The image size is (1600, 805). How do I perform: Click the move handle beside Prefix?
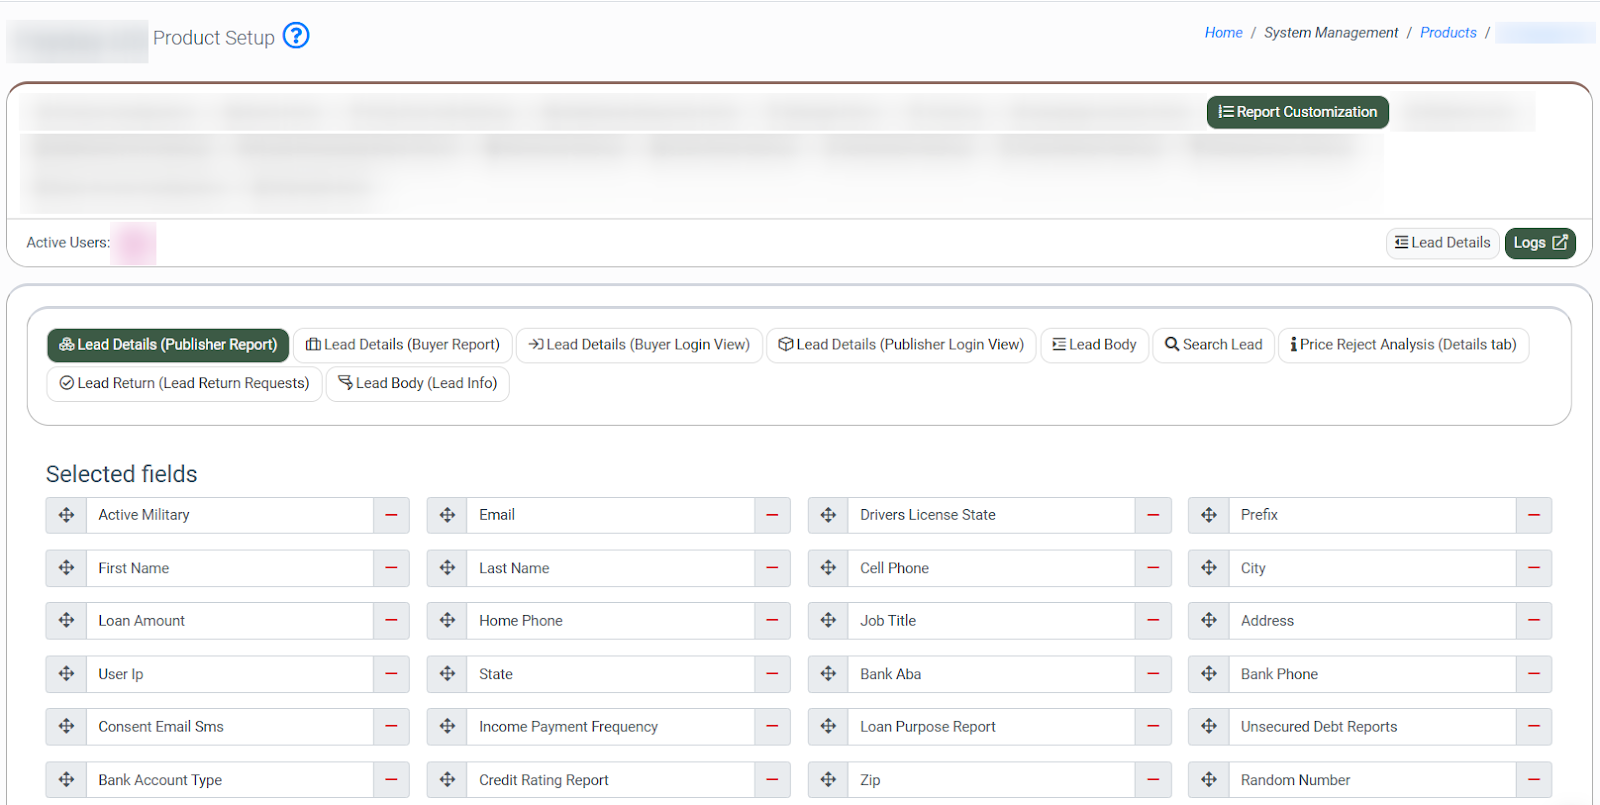pos(1209,515)
